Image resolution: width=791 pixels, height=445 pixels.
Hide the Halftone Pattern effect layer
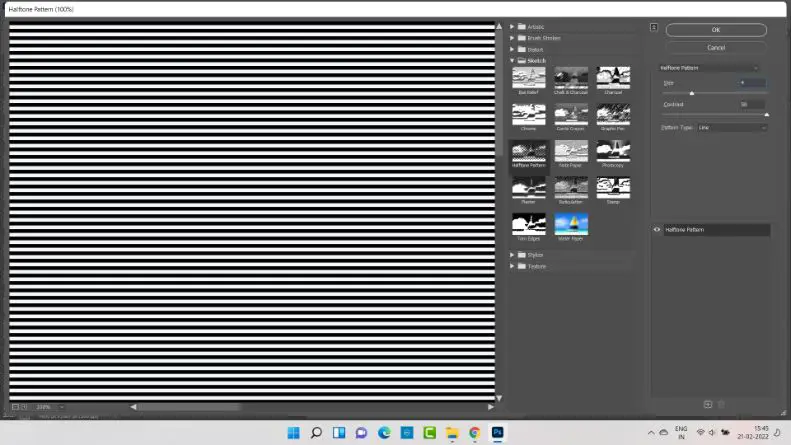click(657, 230)
